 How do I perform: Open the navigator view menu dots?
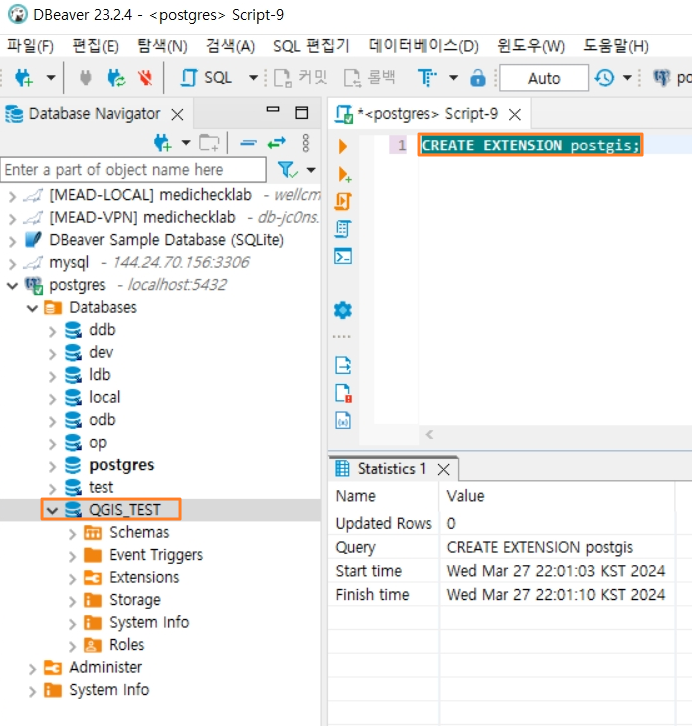[305, 143]
